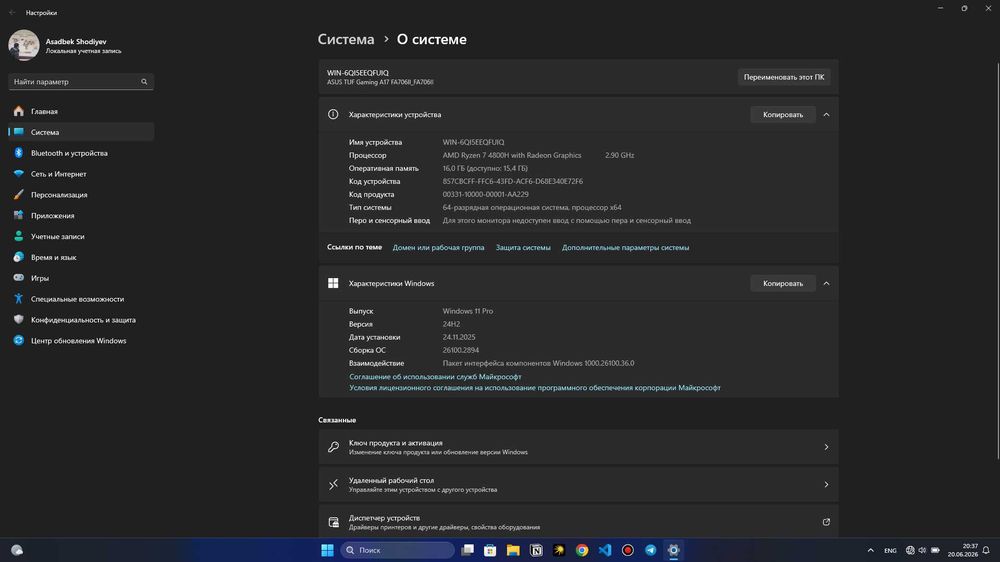This screenshot has height=562, width=1000.
Task: Click the processor name AMD Ryzen 7 4800H
Action: pyautogui.click(x=511, y=155)
